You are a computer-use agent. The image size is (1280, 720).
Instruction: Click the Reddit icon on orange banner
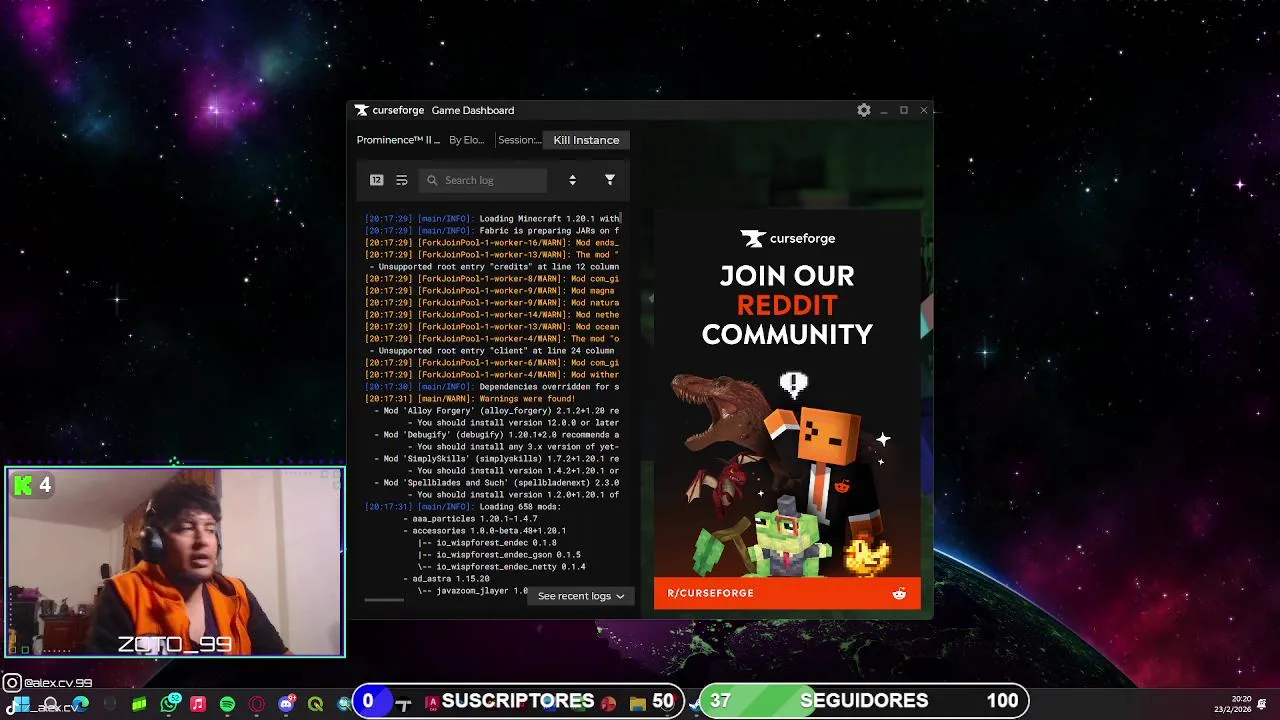point(899,593)
